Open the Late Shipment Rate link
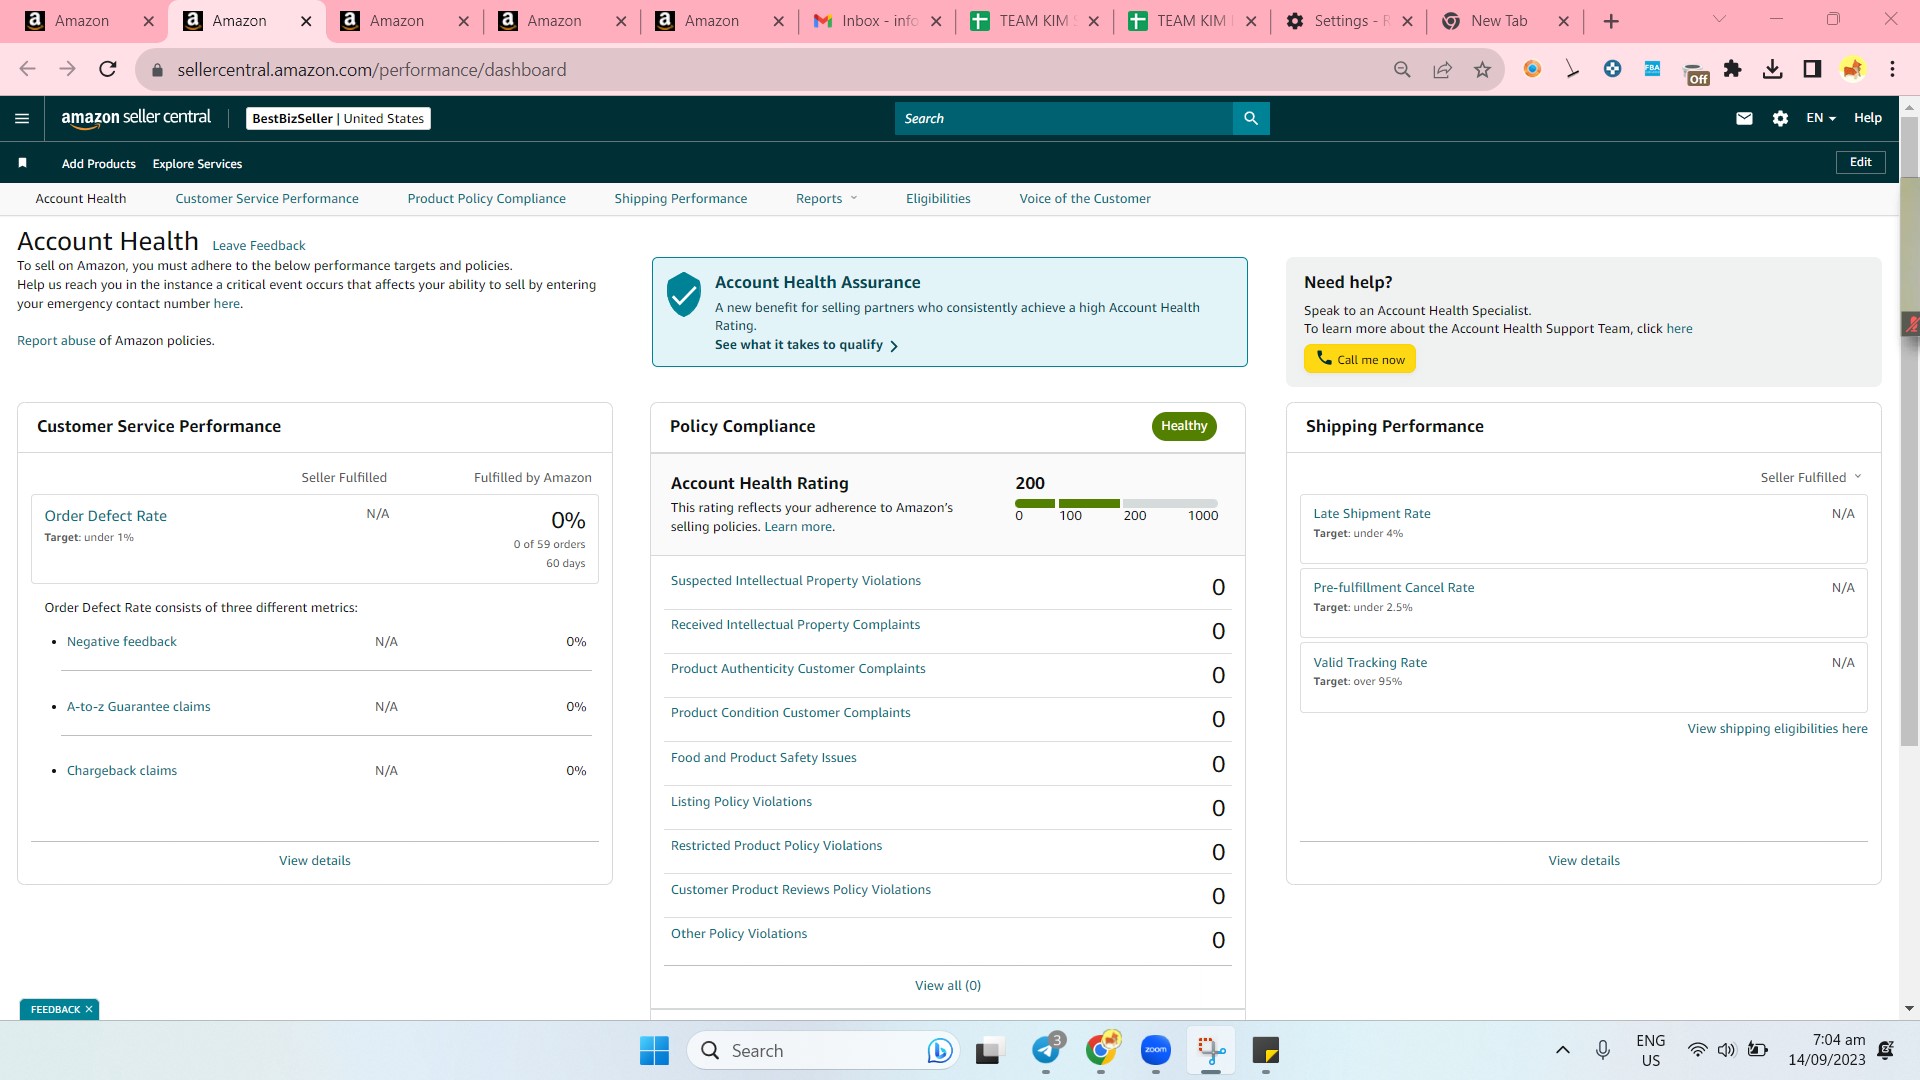The image size is (1920, 1080). [x=1372, y=513]
